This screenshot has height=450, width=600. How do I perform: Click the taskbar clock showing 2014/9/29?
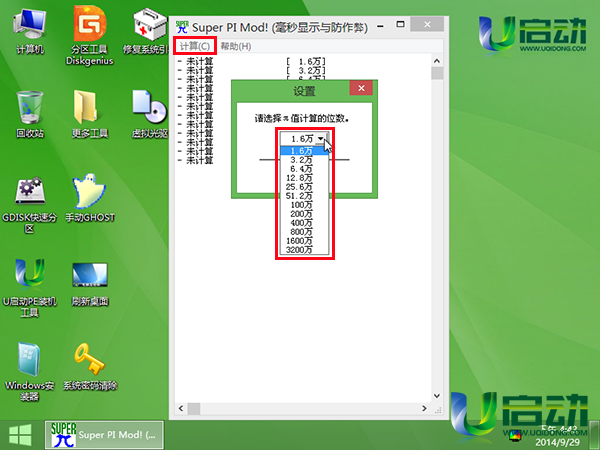point(558,435)
